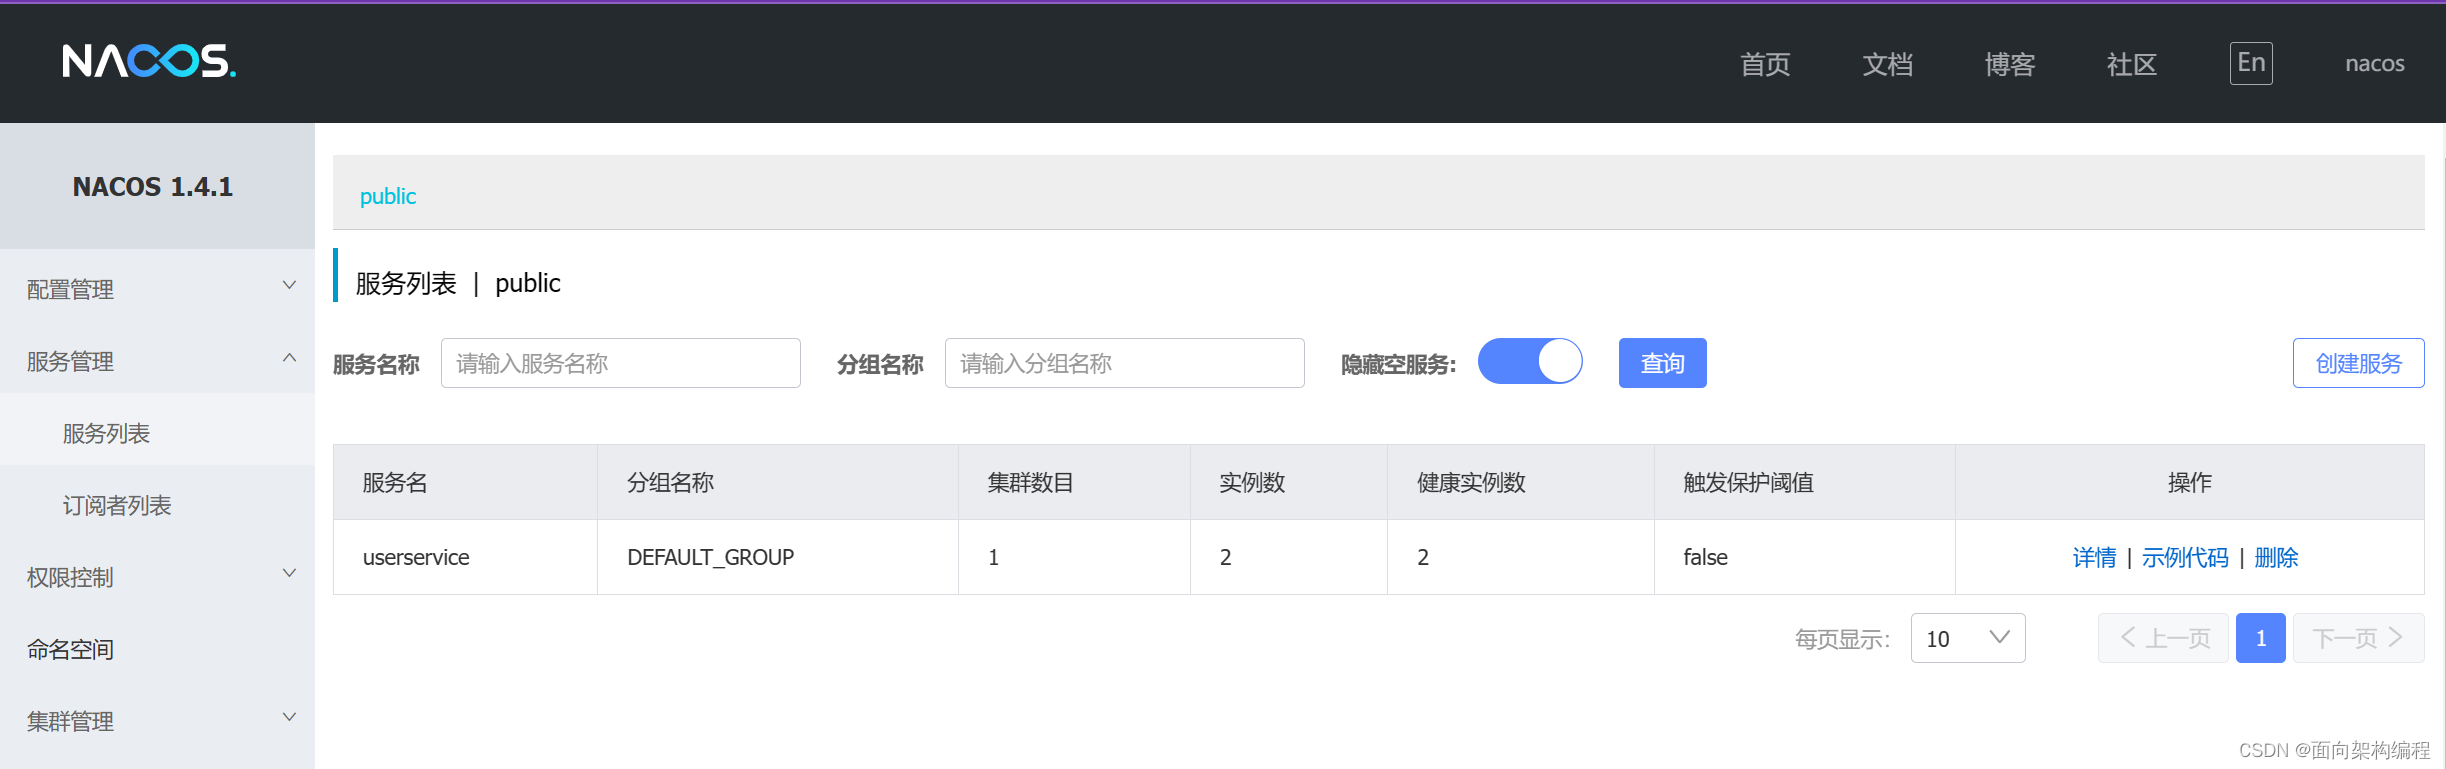Image resolution: width=2446 pixels, height=769 pixels.
Task: Expand the 配置管理 menu
Action: pyautogui.click(x=157, y=289)
